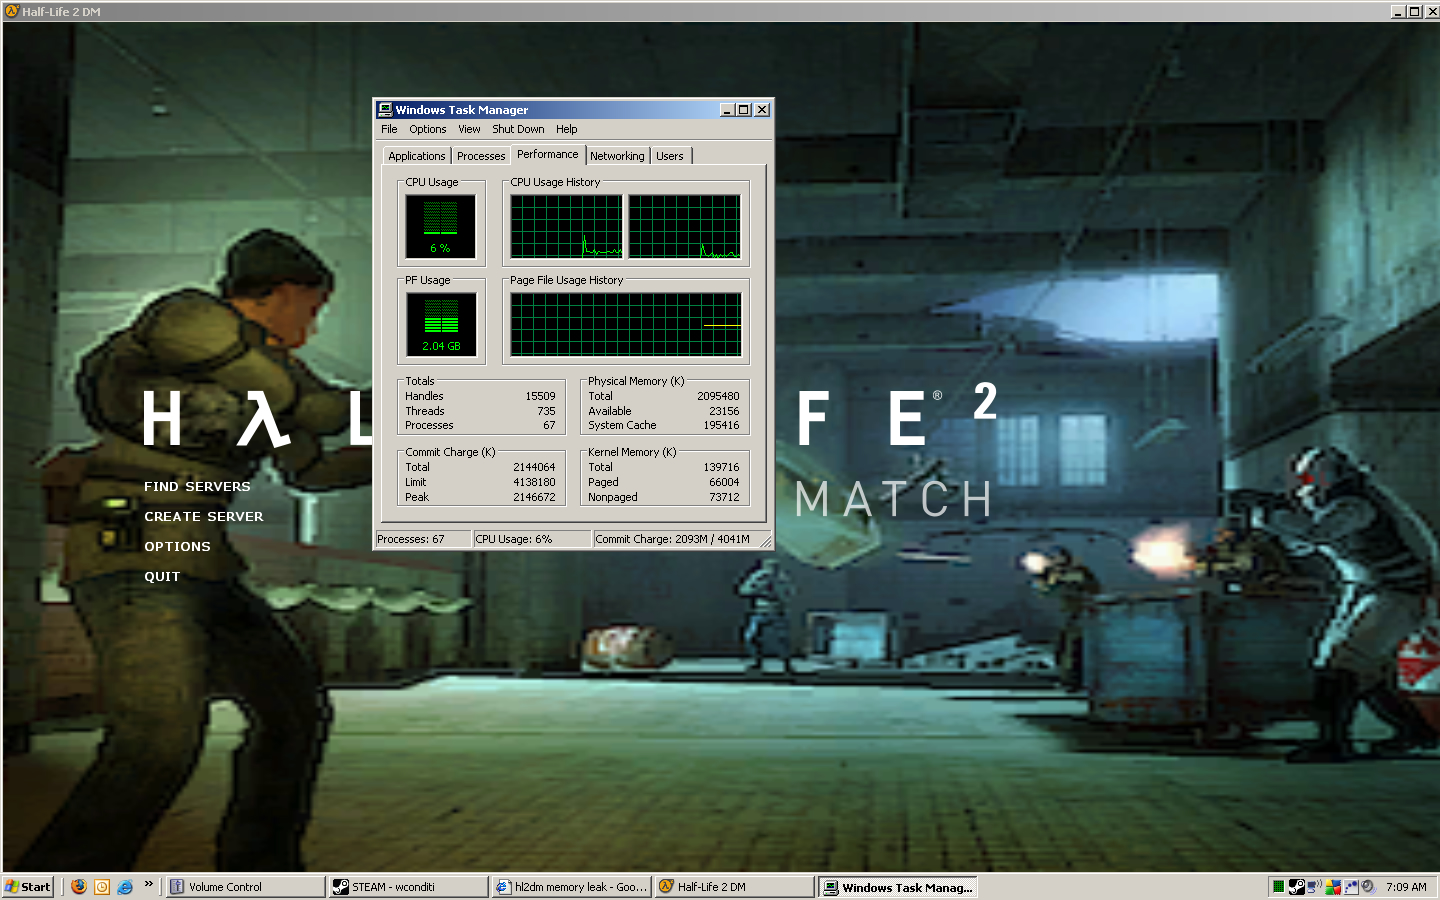This screenshot has width=1440, height=900.
Task: Expand the Quick Launch overflow chevron
Action: click(148, 884)
